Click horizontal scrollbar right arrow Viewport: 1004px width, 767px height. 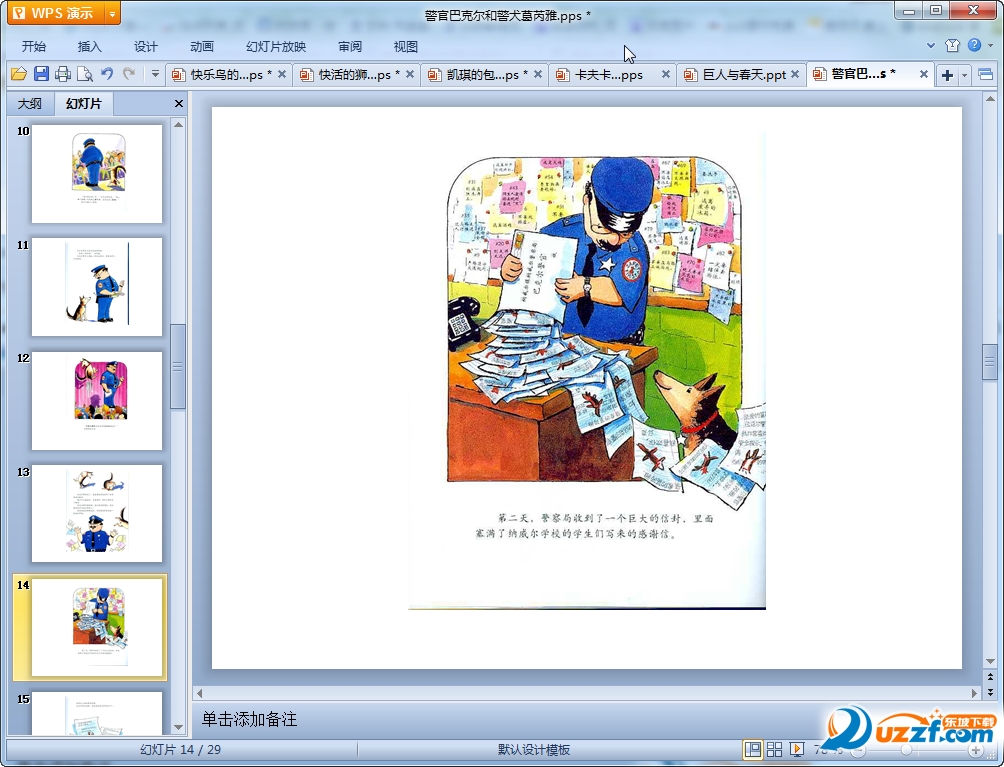[x=975, y=693]
